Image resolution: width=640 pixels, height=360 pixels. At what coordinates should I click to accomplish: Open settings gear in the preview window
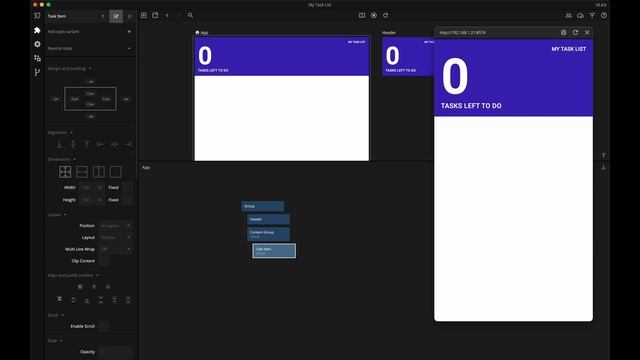[x=563, y=32]
